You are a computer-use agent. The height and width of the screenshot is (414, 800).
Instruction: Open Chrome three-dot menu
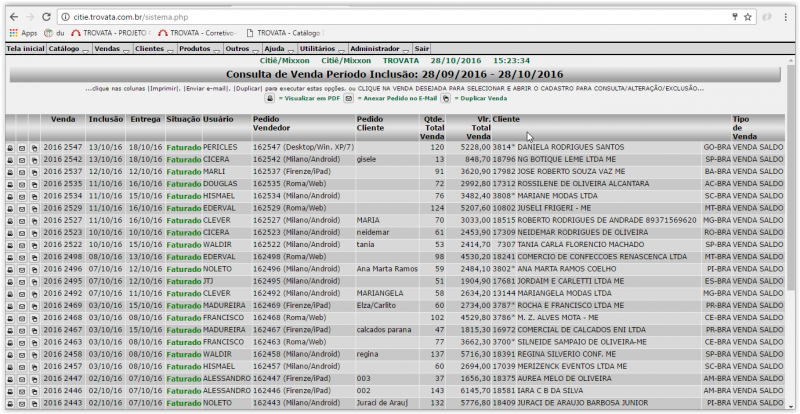786,17
